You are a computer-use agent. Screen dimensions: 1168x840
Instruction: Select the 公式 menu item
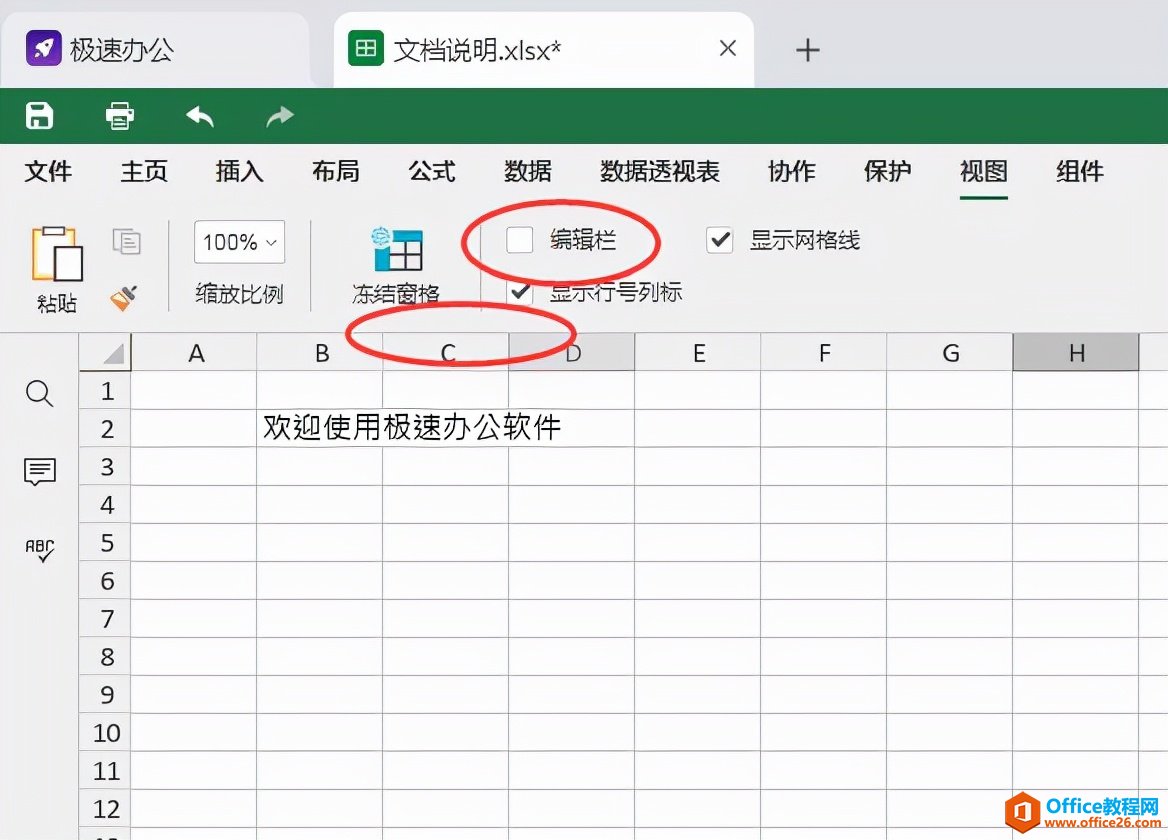431,171
